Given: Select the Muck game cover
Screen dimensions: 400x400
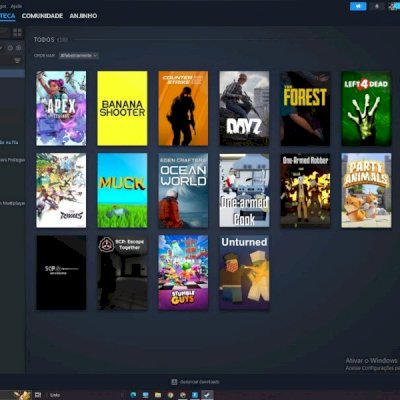Looking at the screenshot, I should [122, 190].
